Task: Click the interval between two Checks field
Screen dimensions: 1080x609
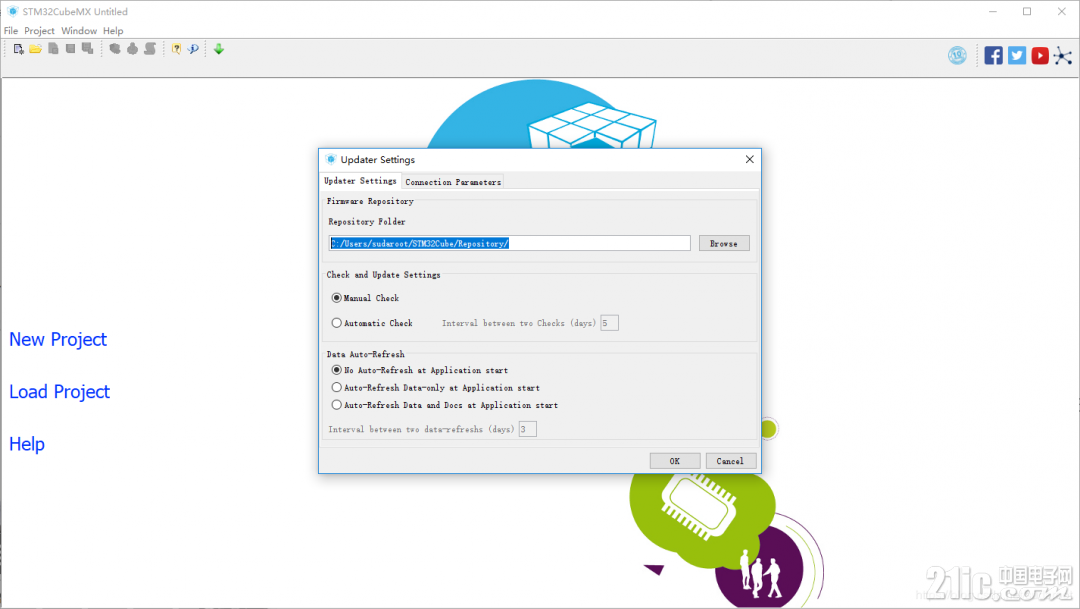Action: (609, 322)
